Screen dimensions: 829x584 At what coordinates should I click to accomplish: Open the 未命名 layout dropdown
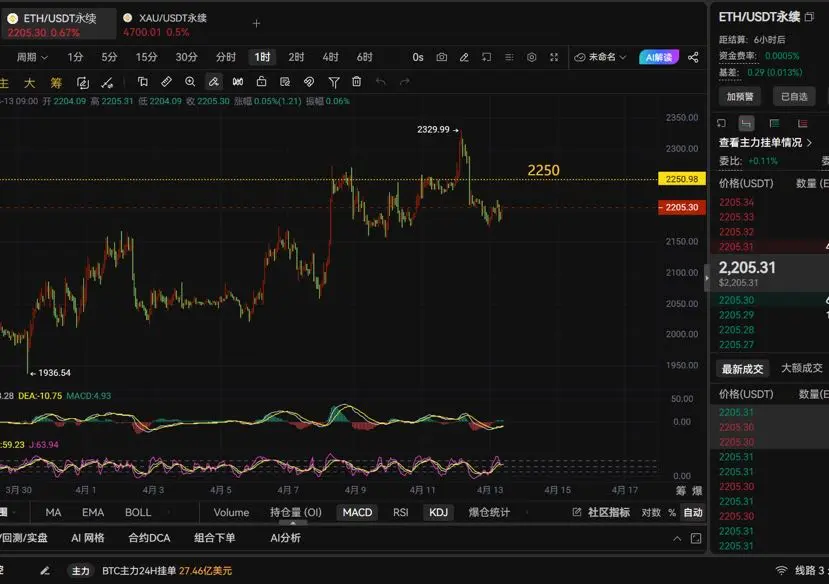601,57
